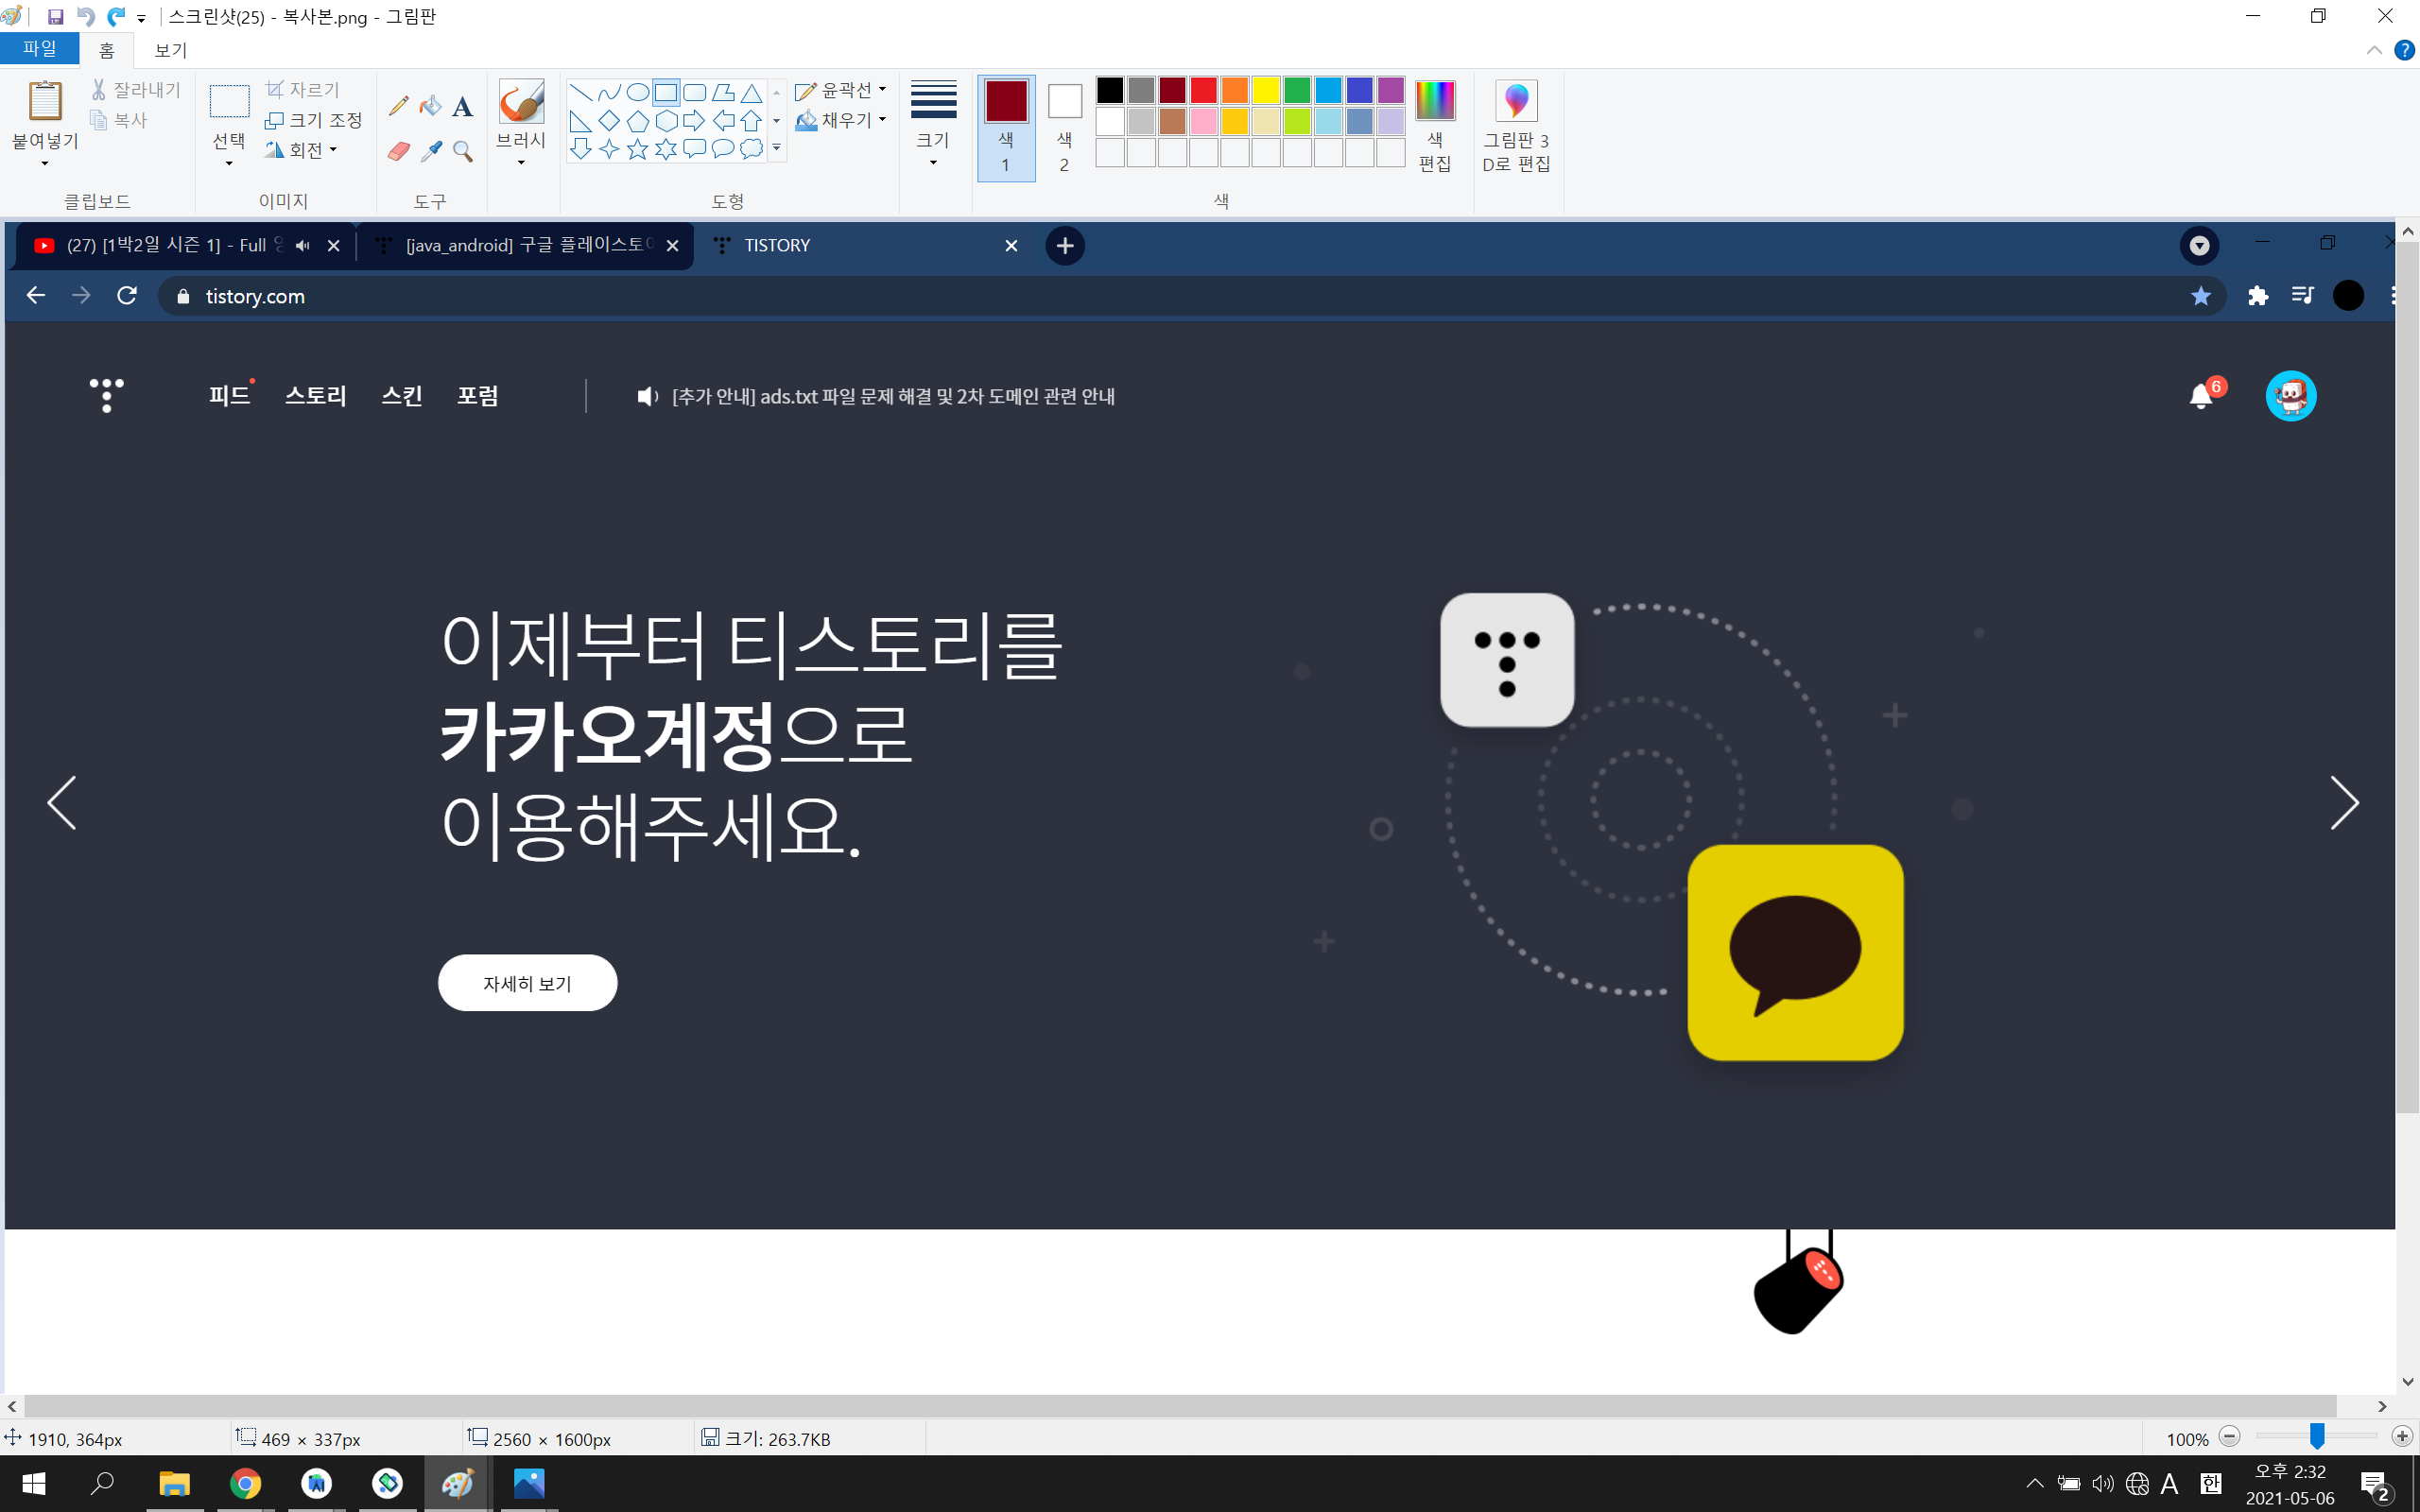Choose the Five-point star shape
2420x1512 pixels.
(637, 149)
